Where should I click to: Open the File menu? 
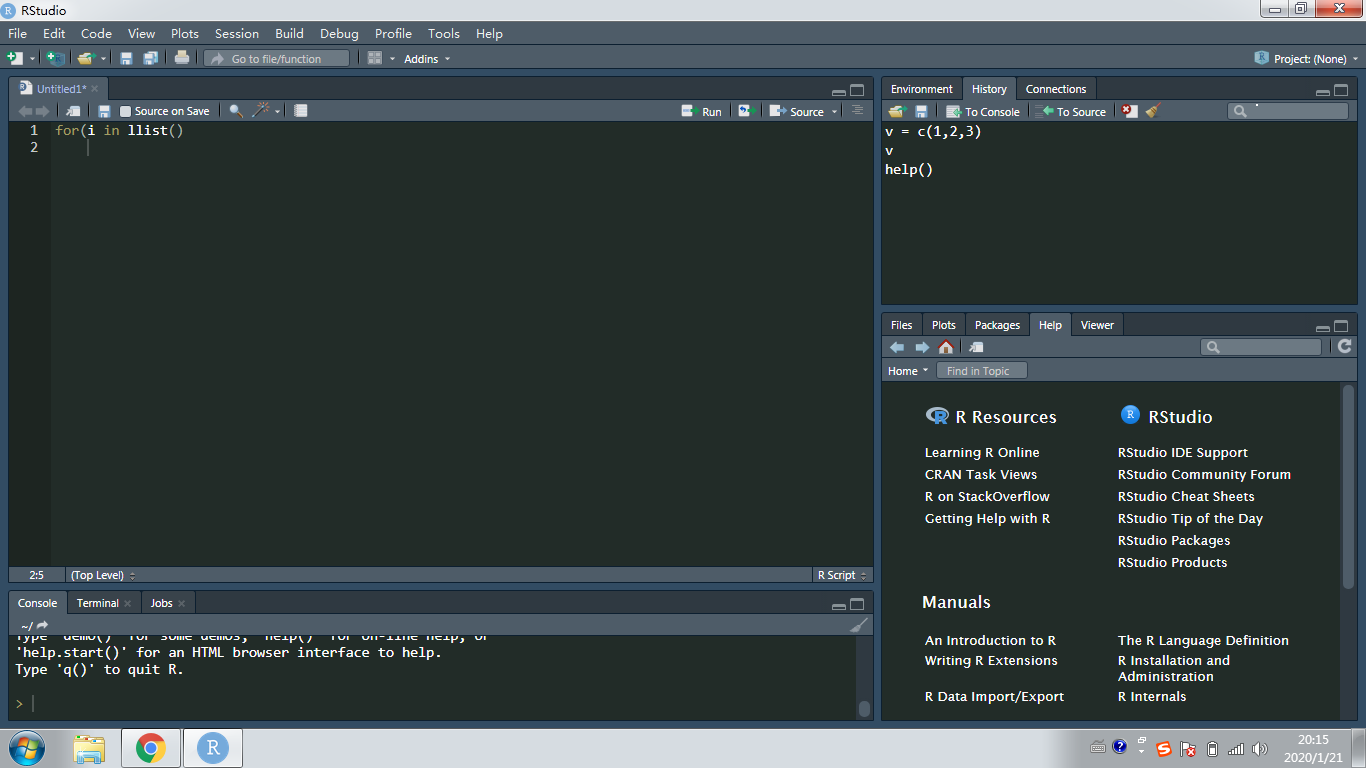click(x=17, y=33)
